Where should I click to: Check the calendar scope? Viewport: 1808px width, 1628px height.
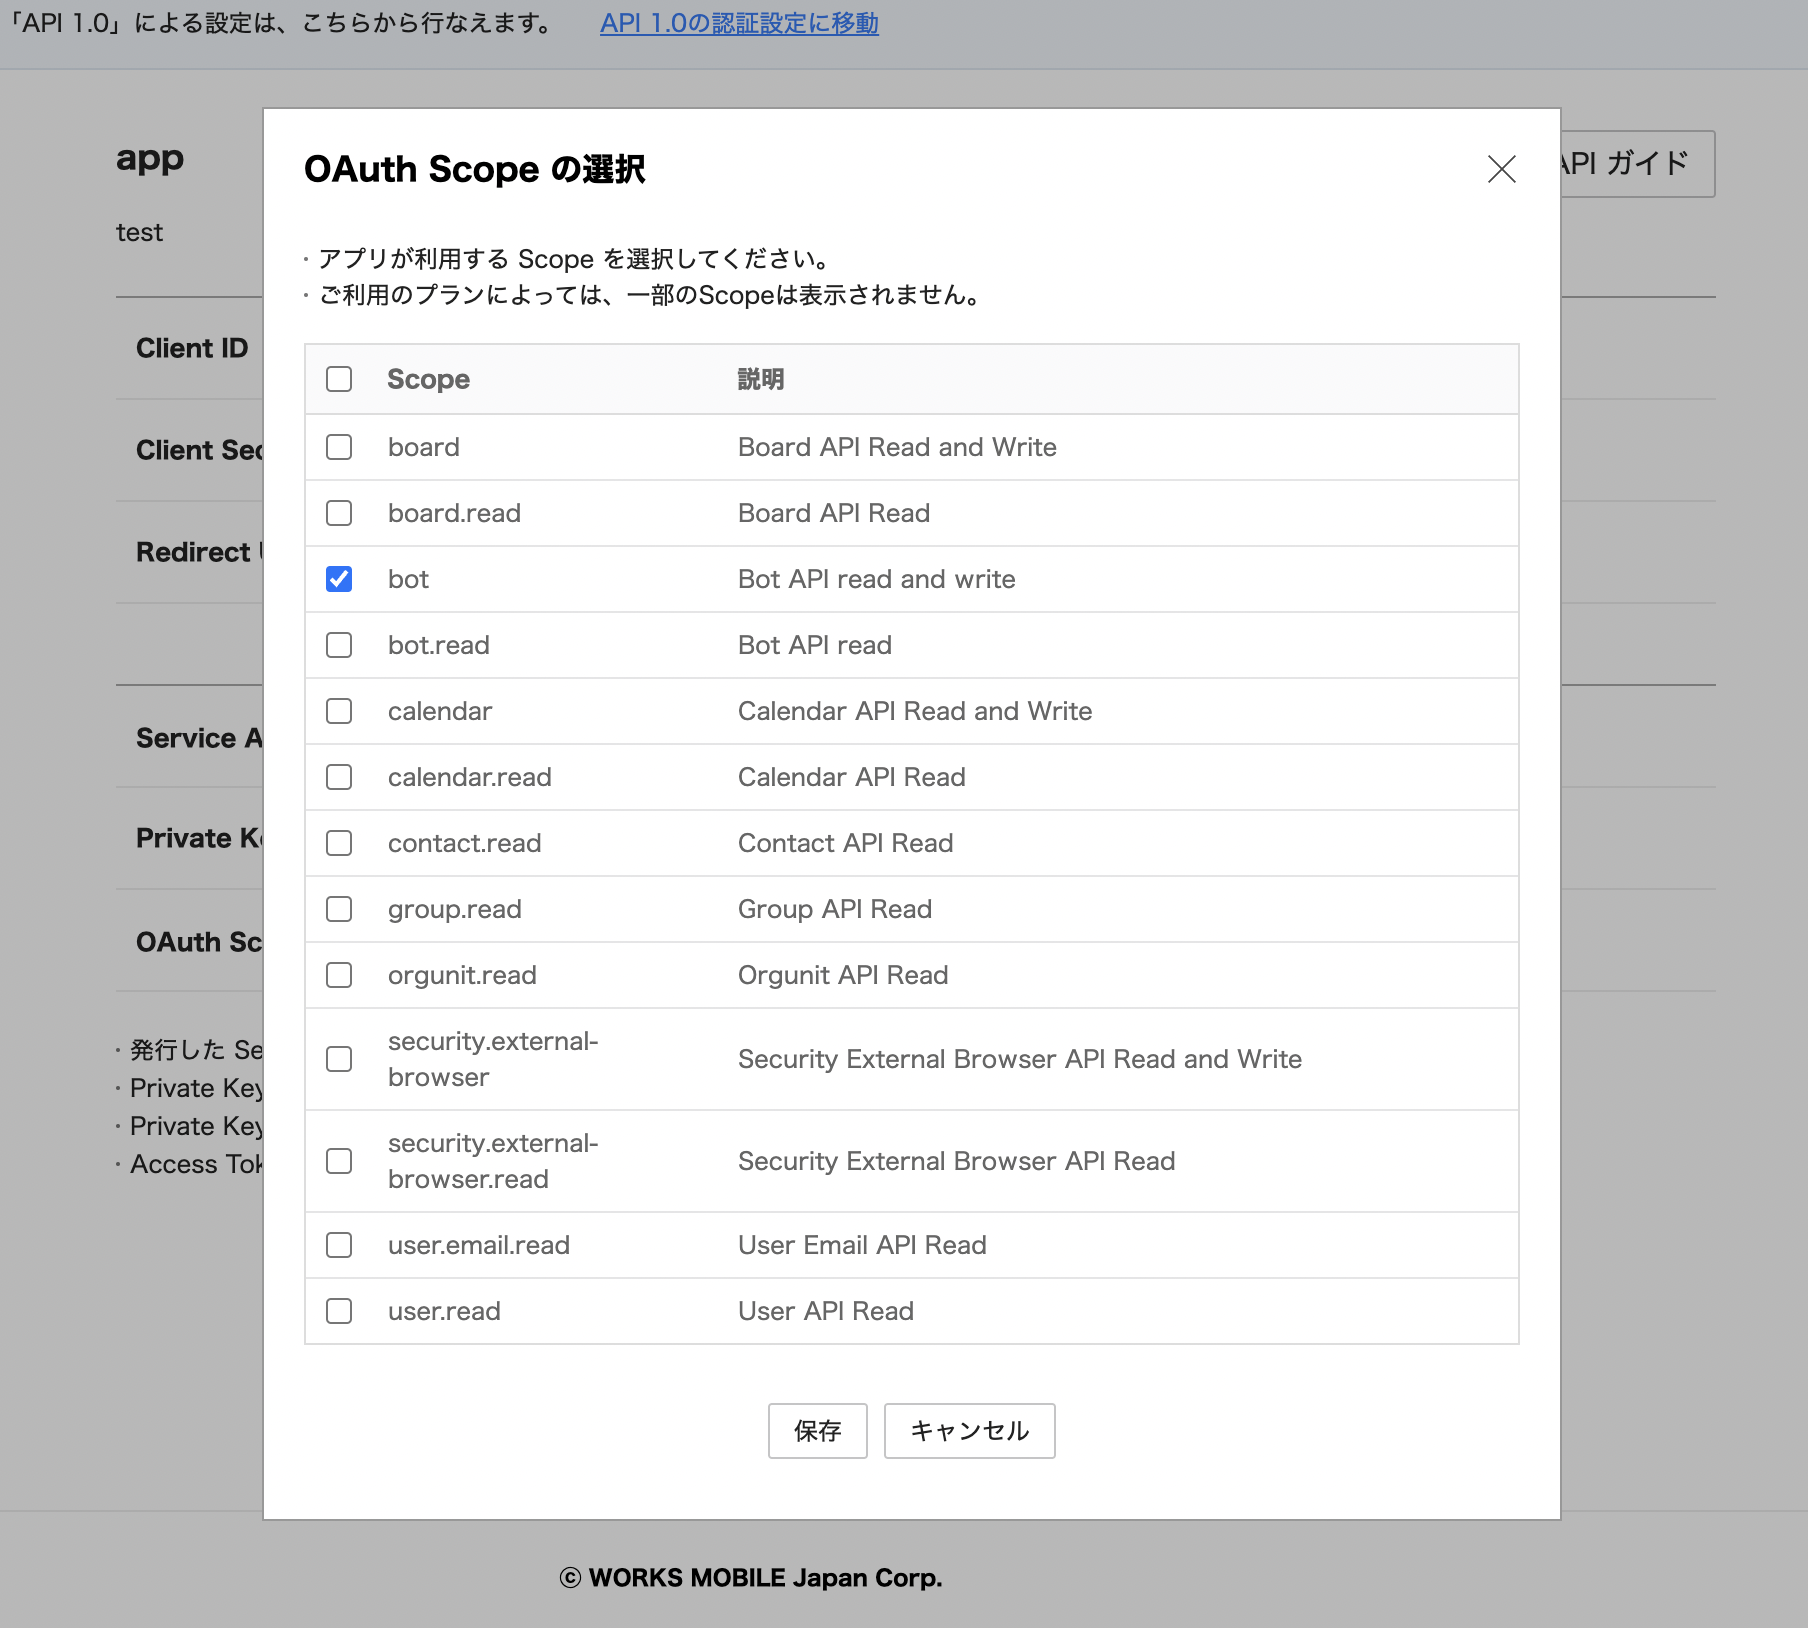(x=339, y=711)
